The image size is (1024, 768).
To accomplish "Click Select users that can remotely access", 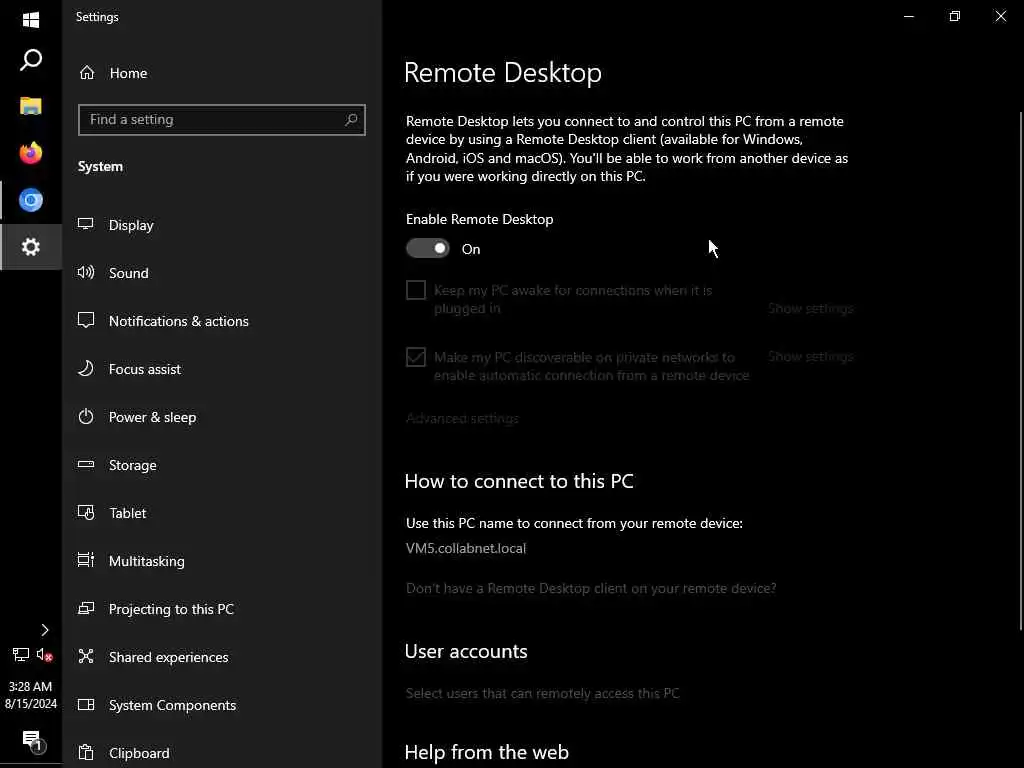I will (x=542, y=693).
